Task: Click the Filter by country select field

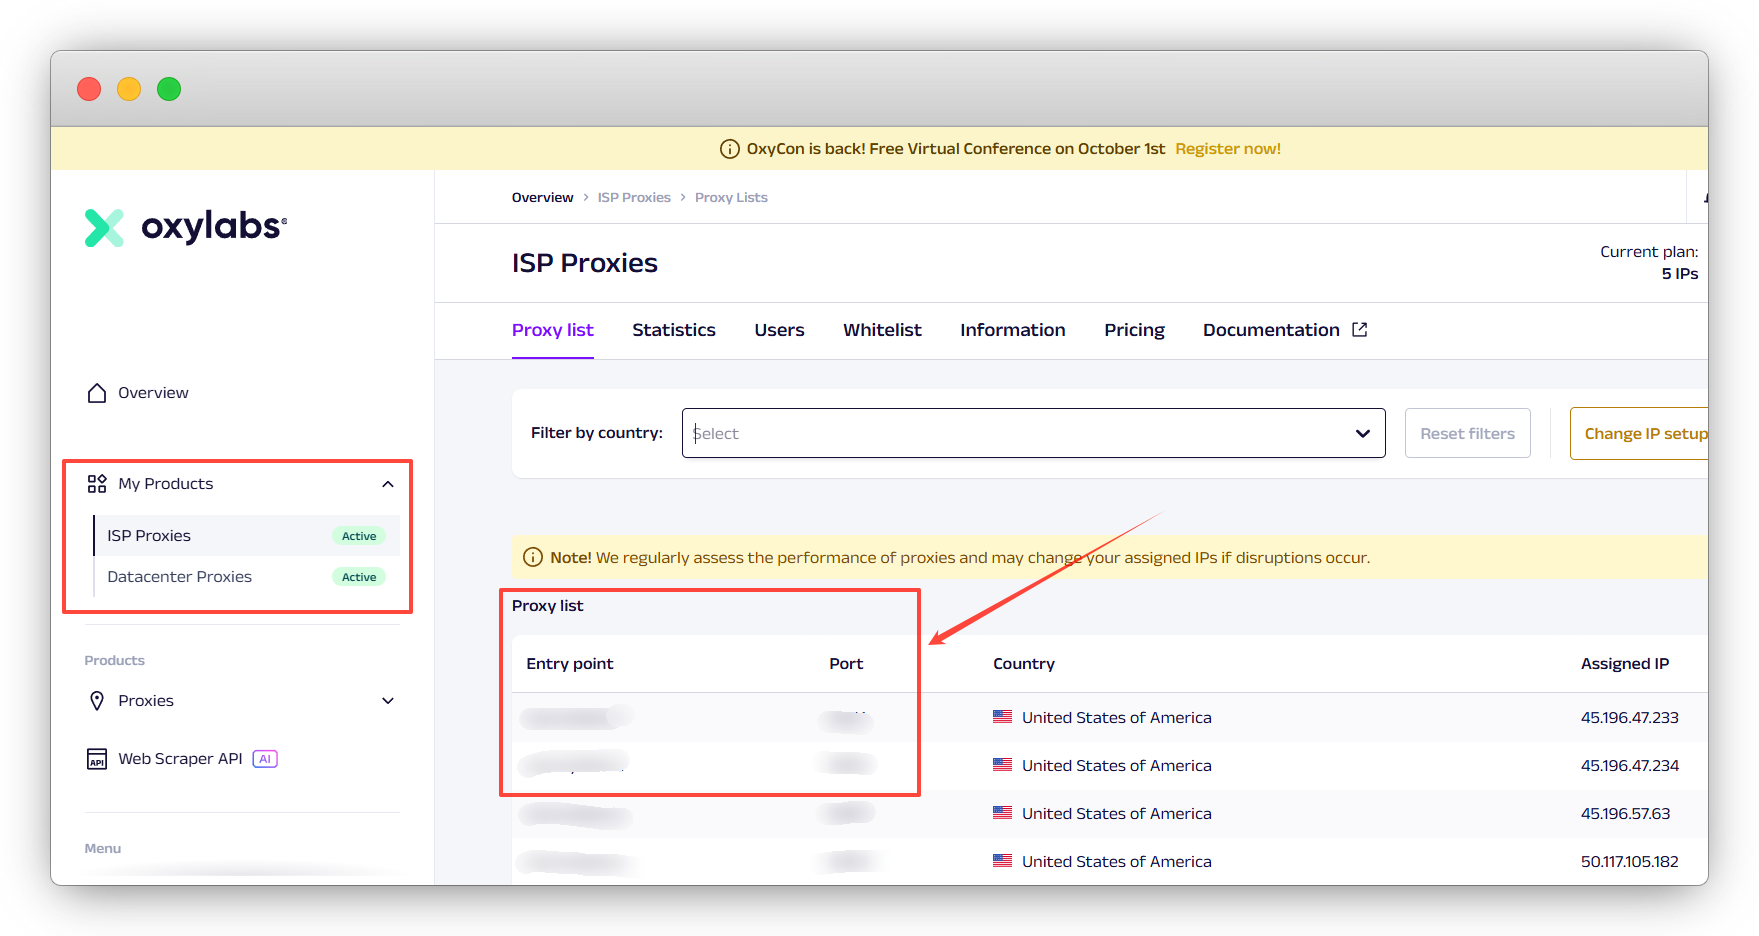Action: [1033, 433]
